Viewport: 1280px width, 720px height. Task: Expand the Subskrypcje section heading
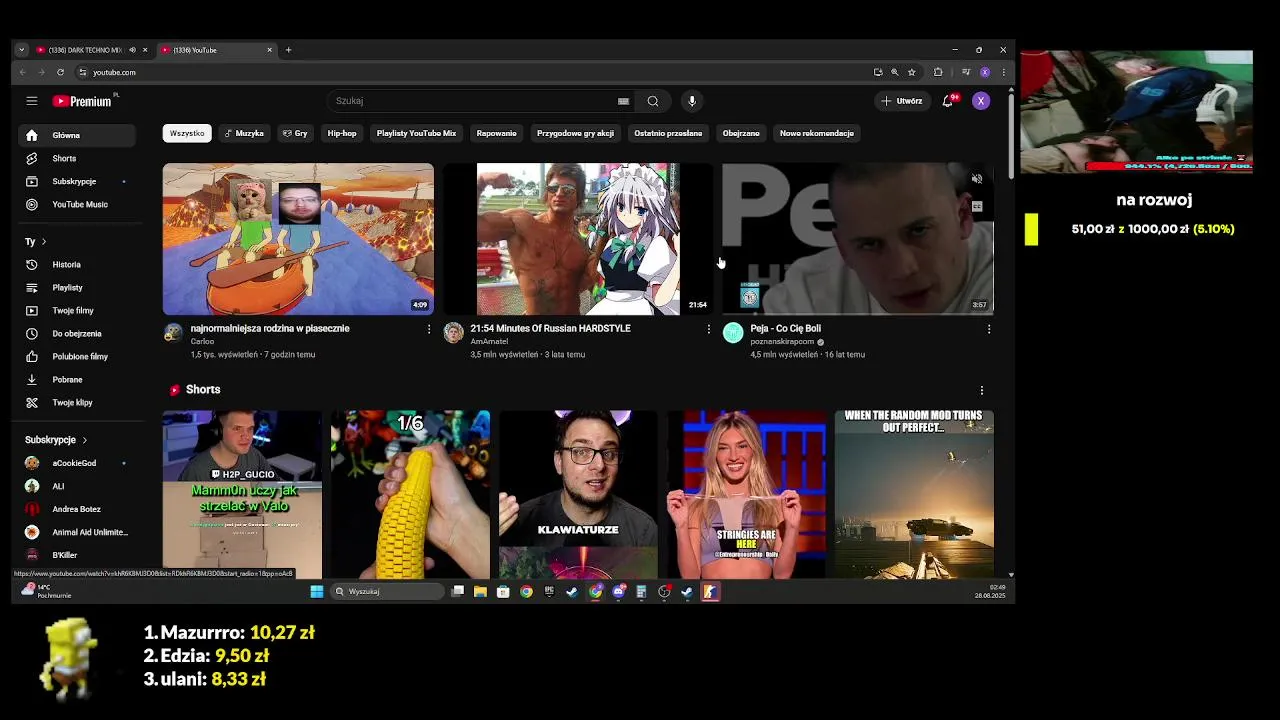pos(56,440)
